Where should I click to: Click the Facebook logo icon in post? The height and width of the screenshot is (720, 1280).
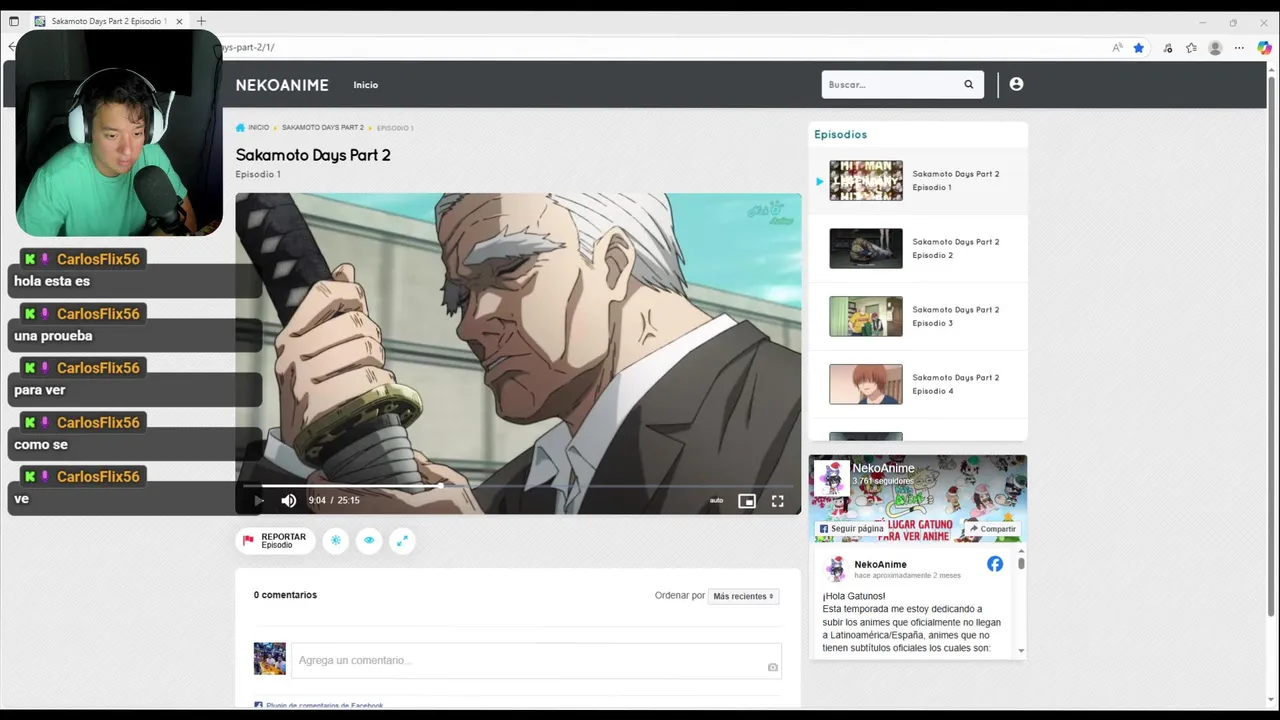point(995,564)
